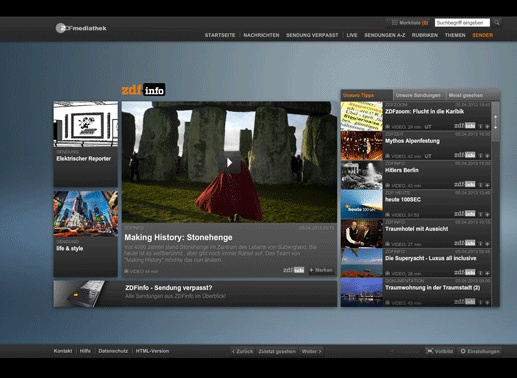
Task: Add Mythos Alpenfestung to Merkliste with plus
Action: (x=487, y=156)
